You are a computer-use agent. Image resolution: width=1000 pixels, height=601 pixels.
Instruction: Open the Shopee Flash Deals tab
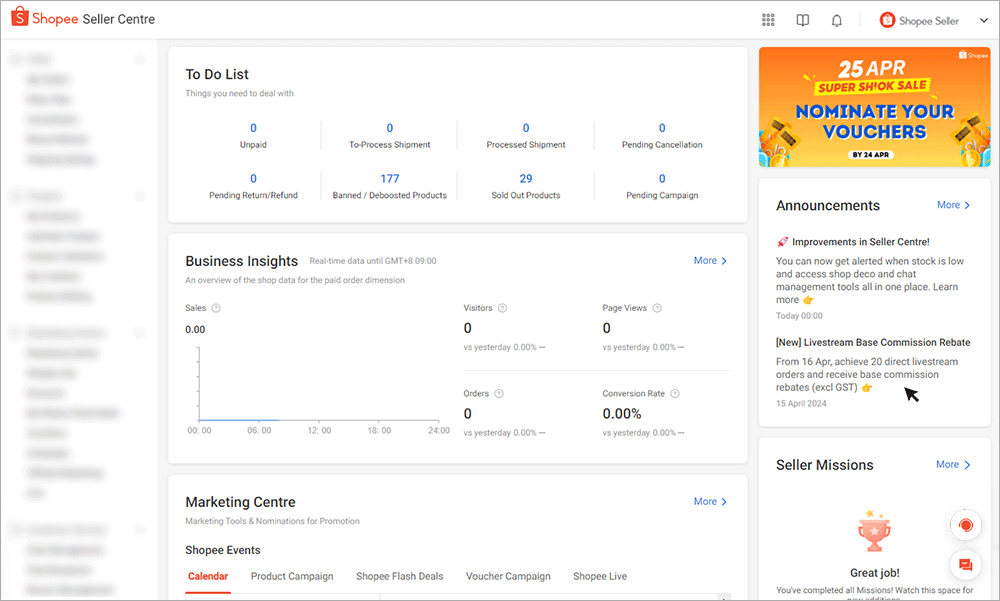[399, 576]
